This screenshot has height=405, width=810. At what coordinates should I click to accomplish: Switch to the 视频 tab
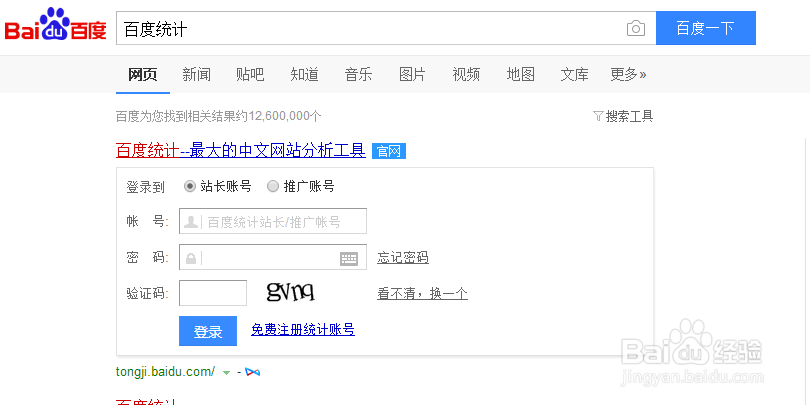tap(466, 74)
